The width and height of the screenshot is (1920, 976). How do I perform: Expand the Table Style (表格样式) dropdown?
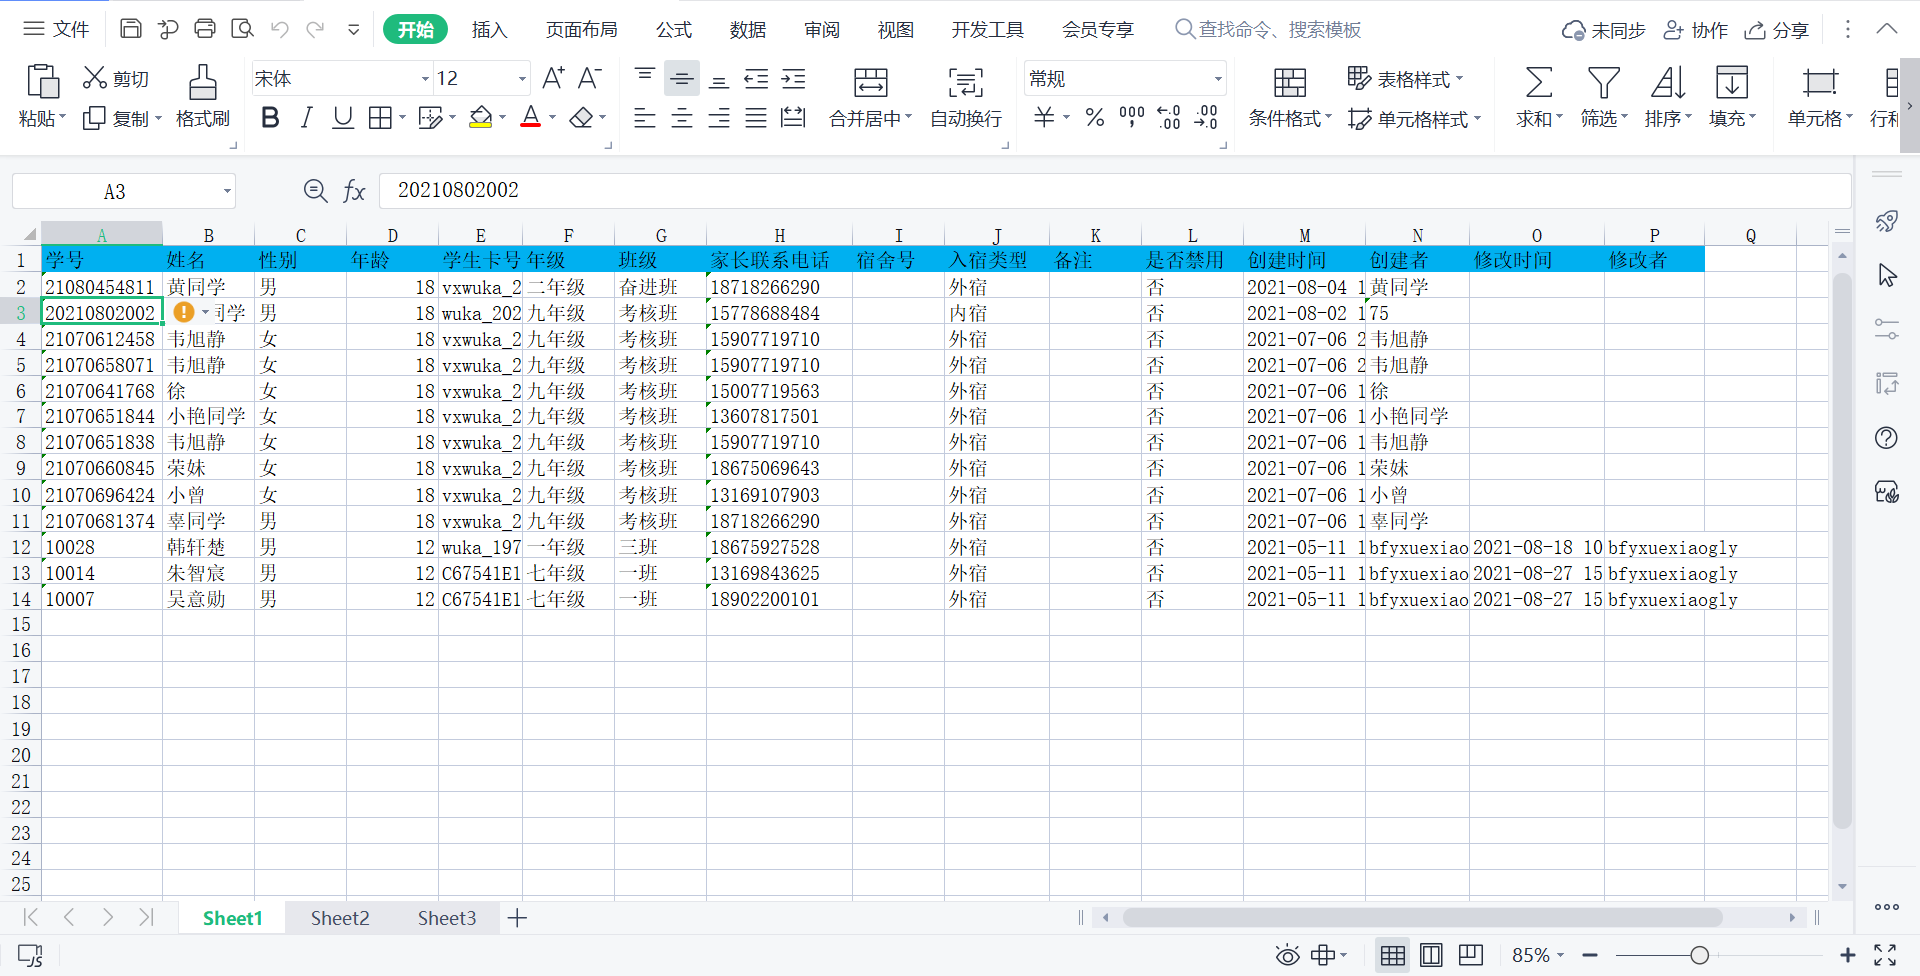[1459, 78]
